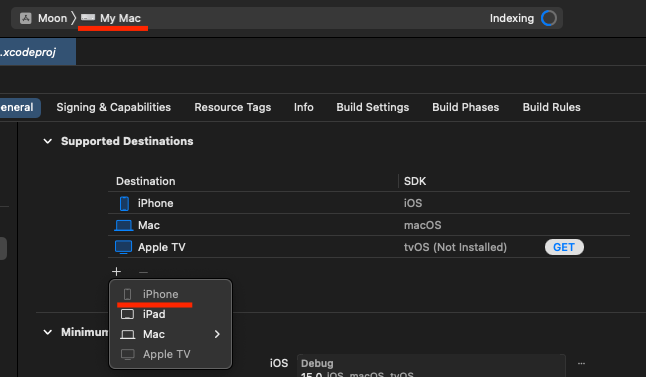Viewport: 646px width, 377px height.
Task: Click GET to install tvOS
Action: click(x=564, y=247)
